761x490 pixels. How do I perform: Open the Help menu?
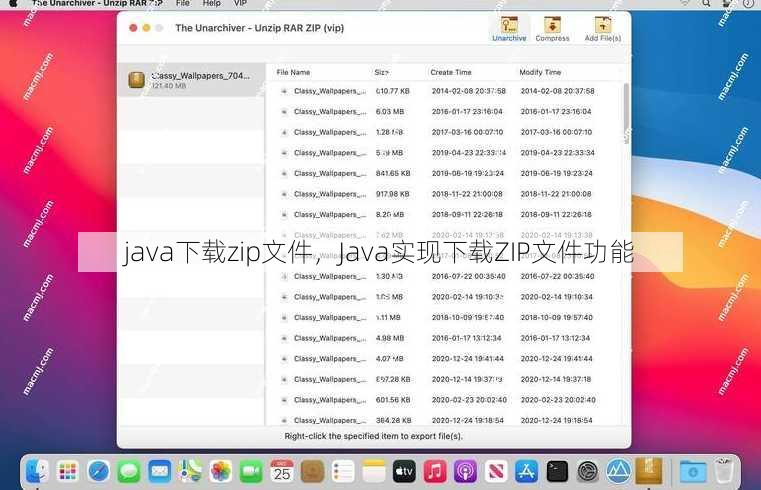[x=212, y=3]
